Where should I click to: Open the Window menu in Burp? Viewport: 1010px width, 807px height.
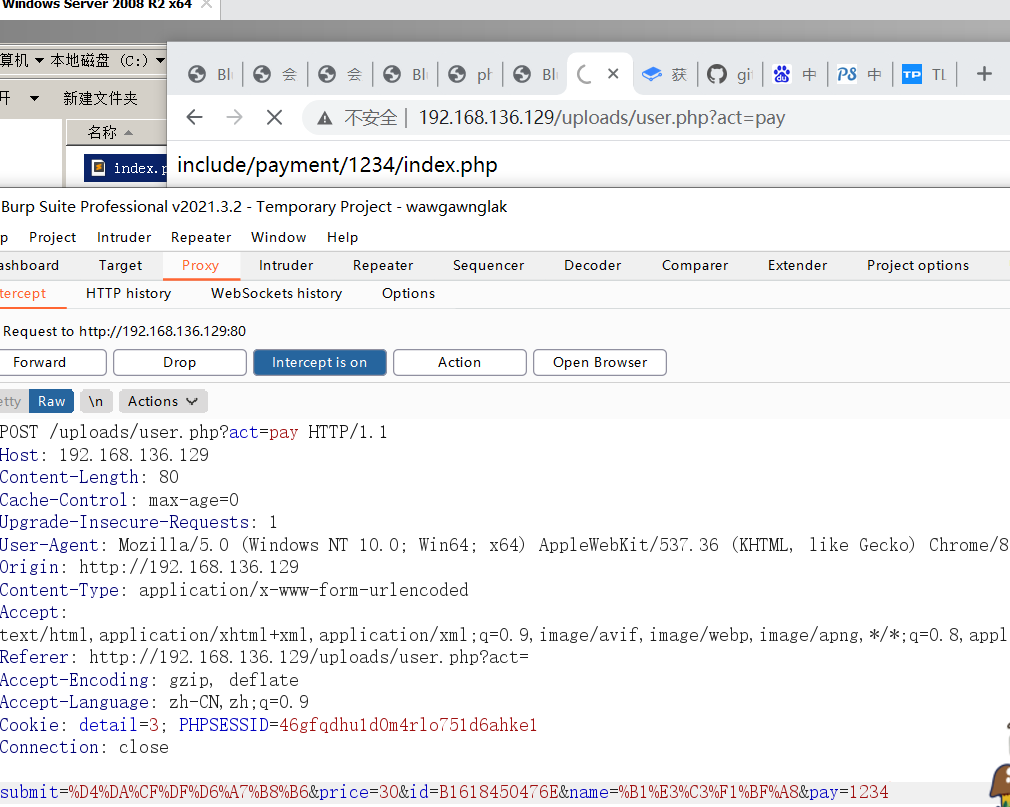(x=278, y=237)
